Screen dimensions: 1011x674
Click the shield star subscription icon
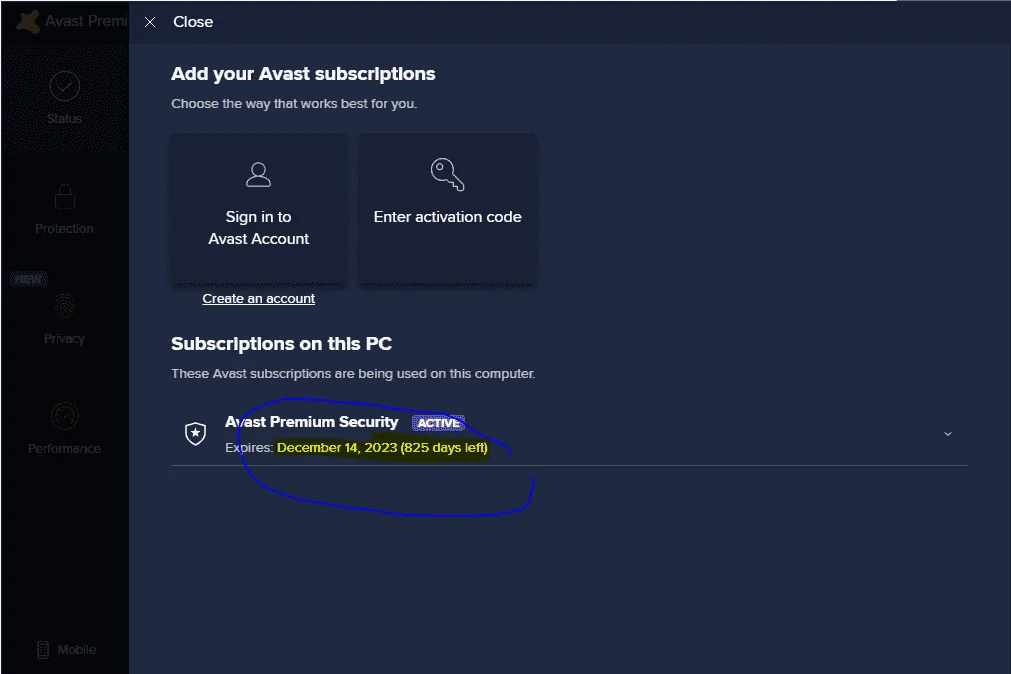pos(195,433)
